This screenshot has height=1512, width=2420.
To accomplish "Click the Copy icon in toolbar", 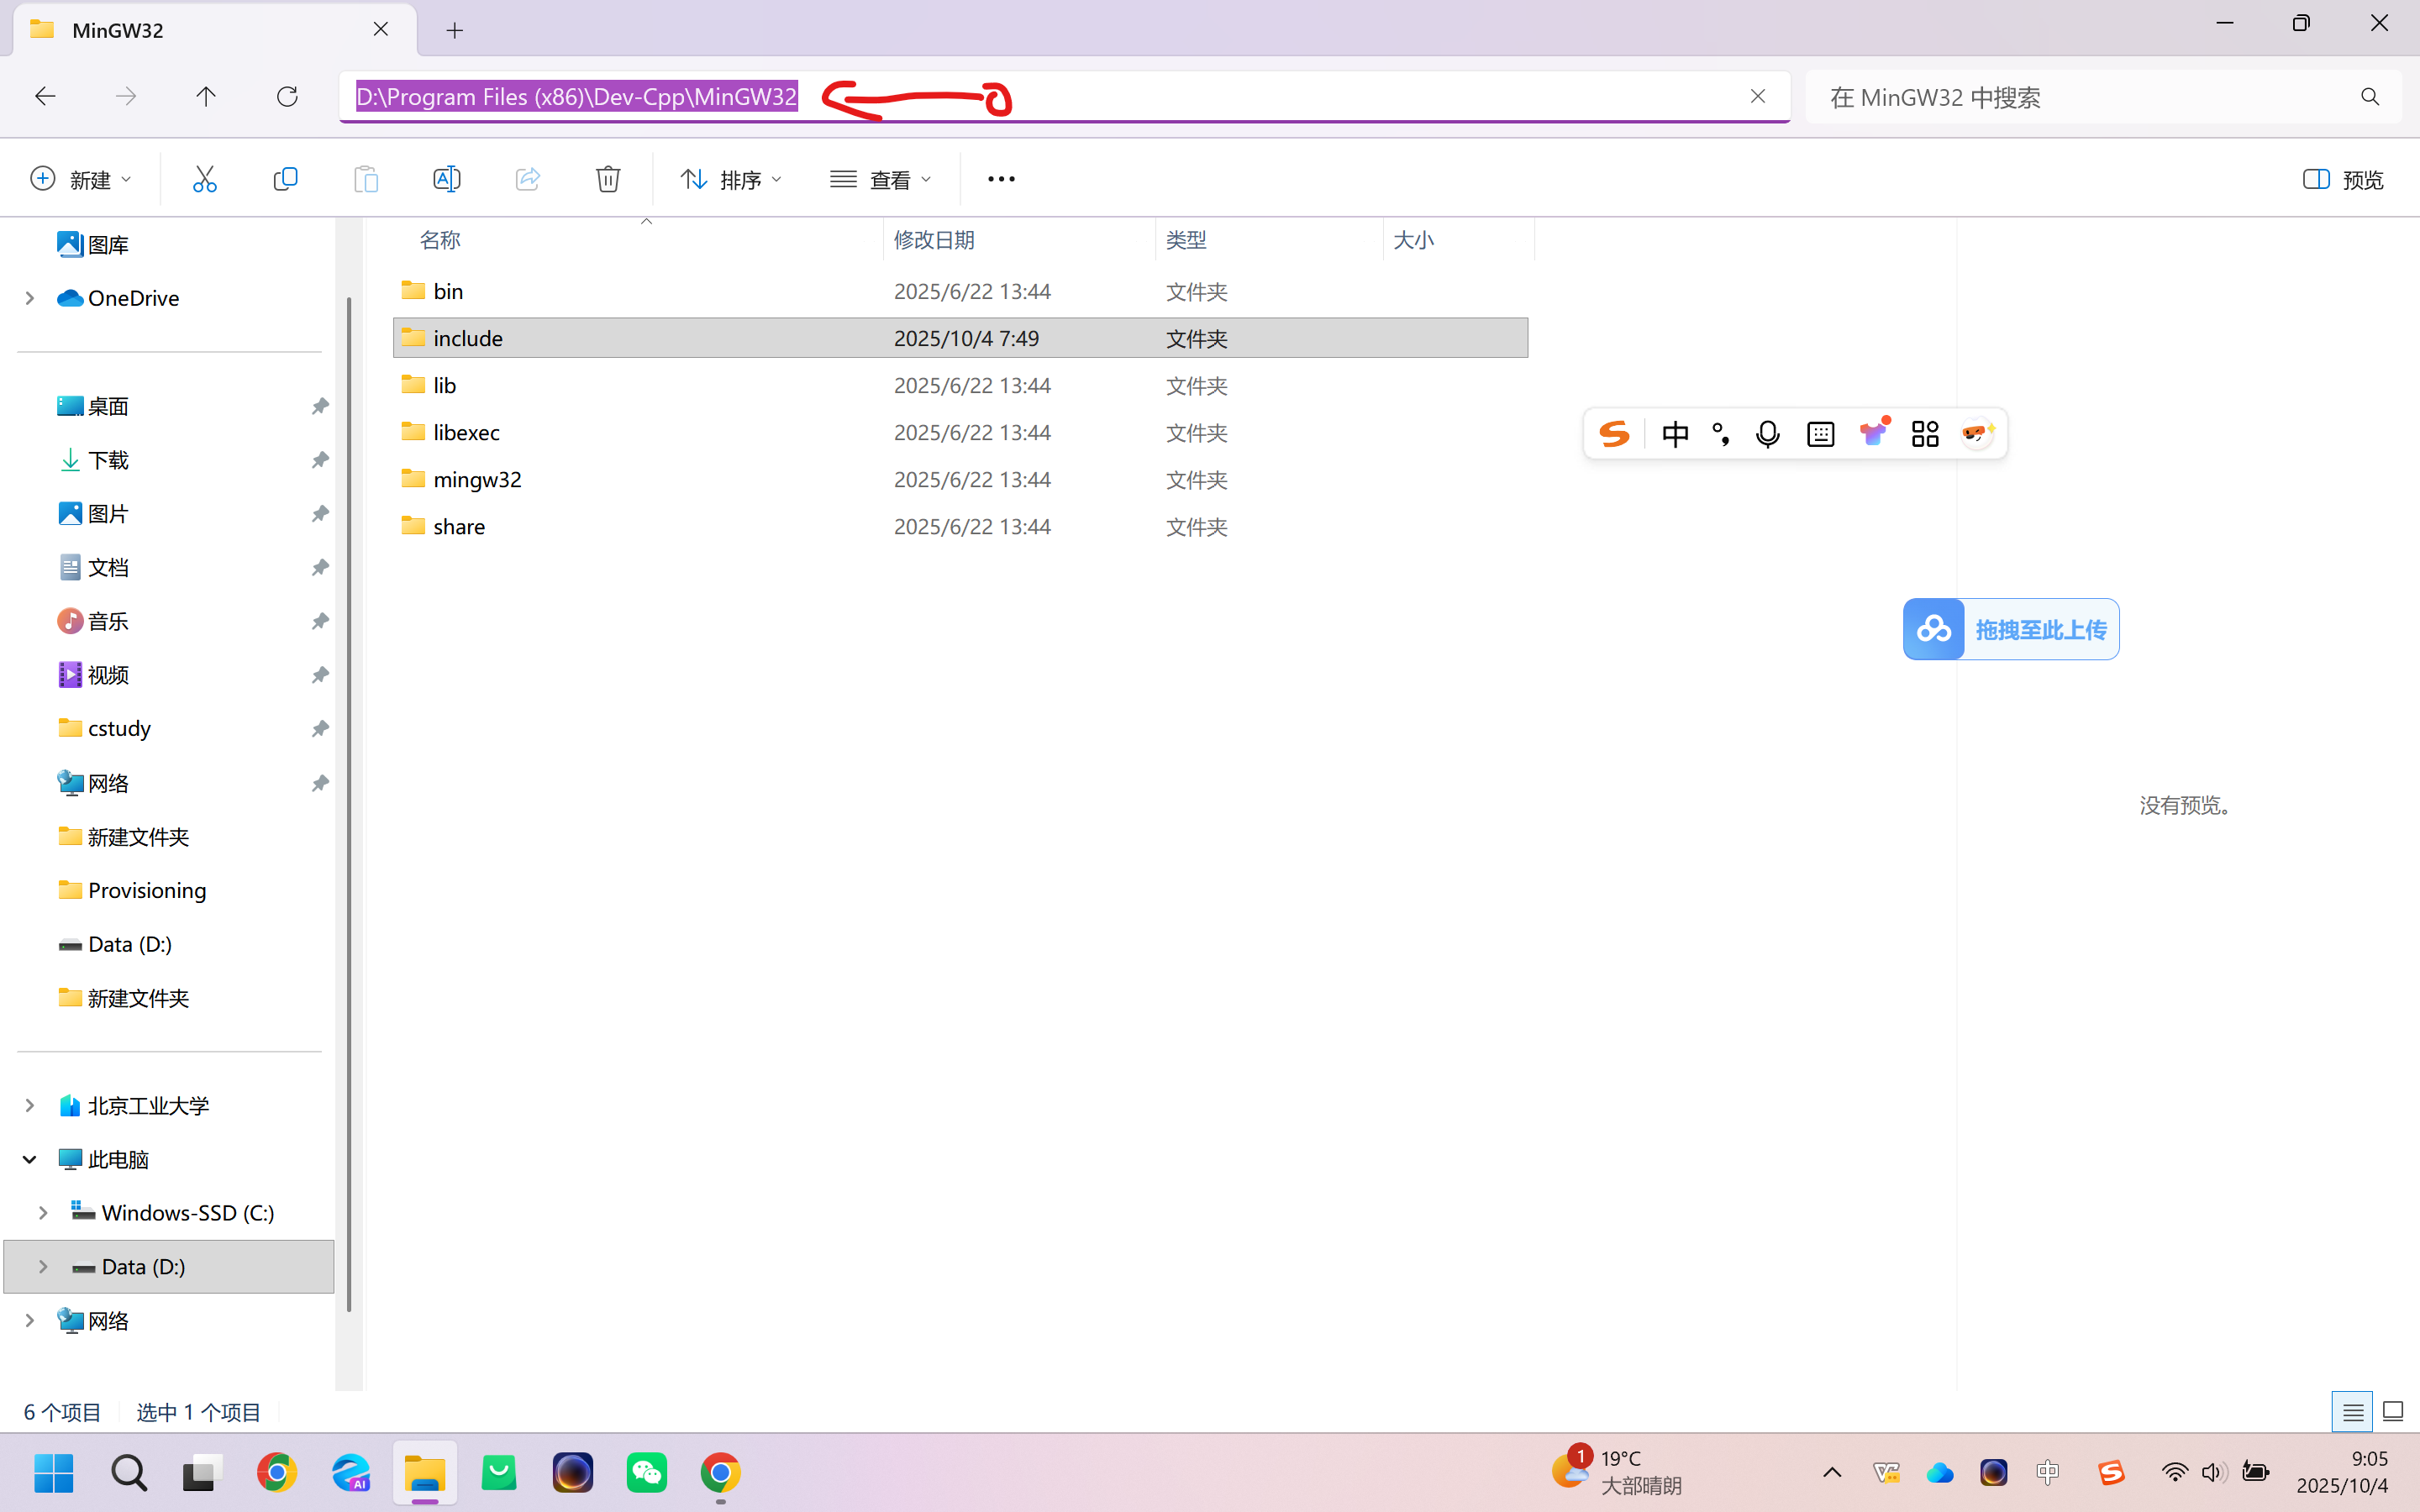I will tap(285, 179).
